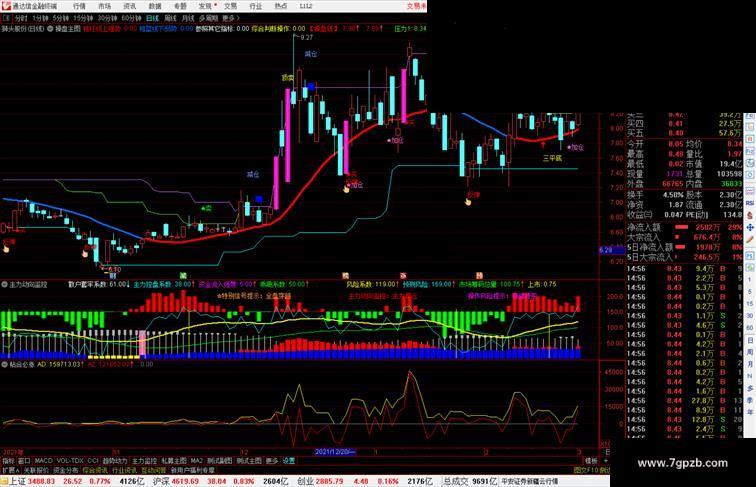Screen dimensions: 756x487
Task: Click the 创业 index value in status bar
Action: pyautogui.click(x=329, y=481)
